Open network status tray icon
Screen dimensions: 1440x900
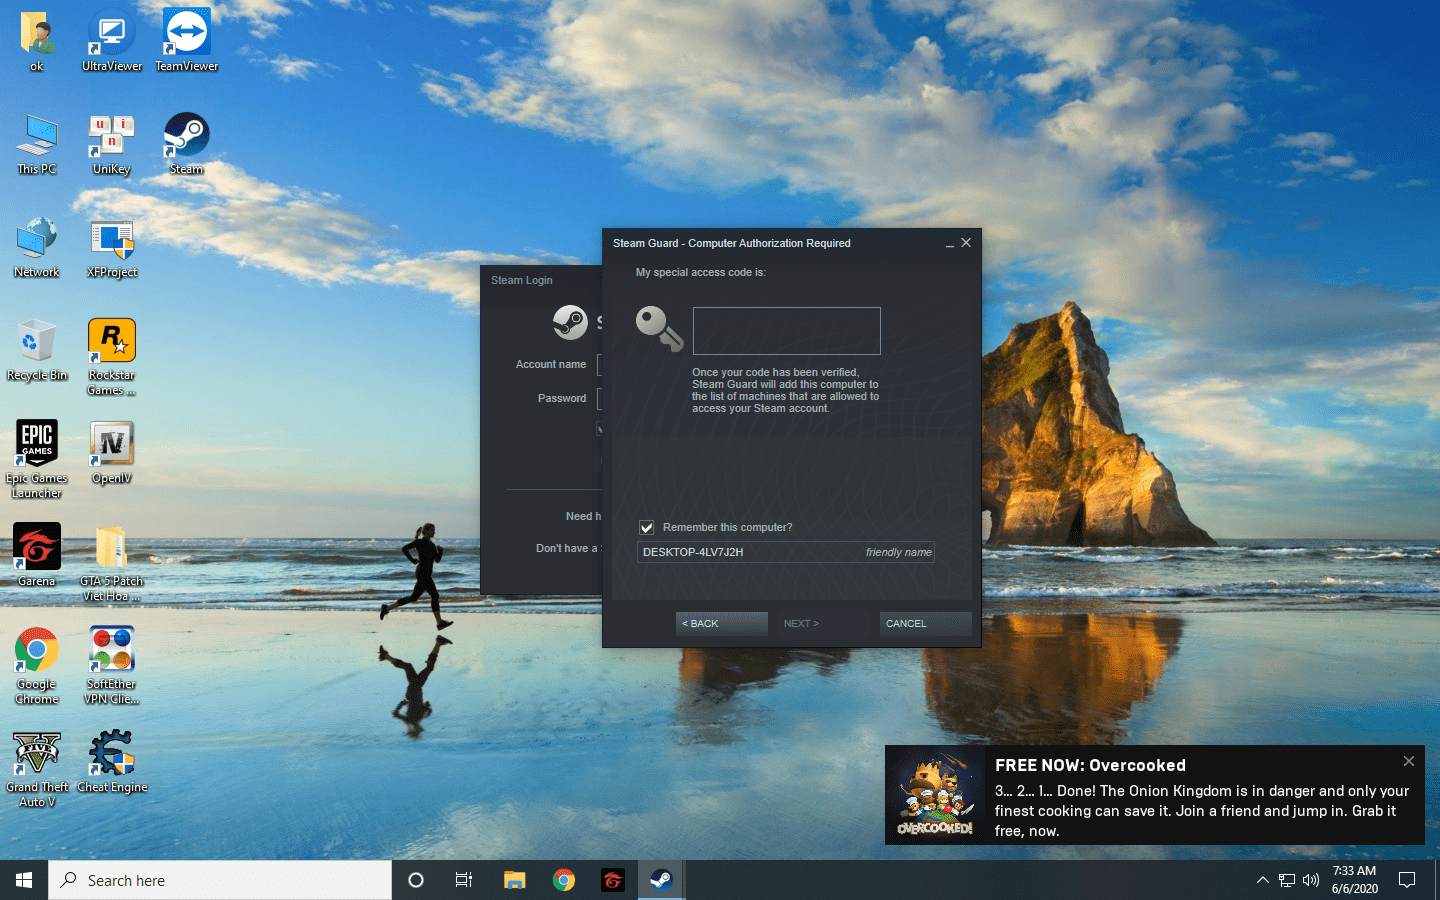pyautogui.click(x=1287, y=880)
